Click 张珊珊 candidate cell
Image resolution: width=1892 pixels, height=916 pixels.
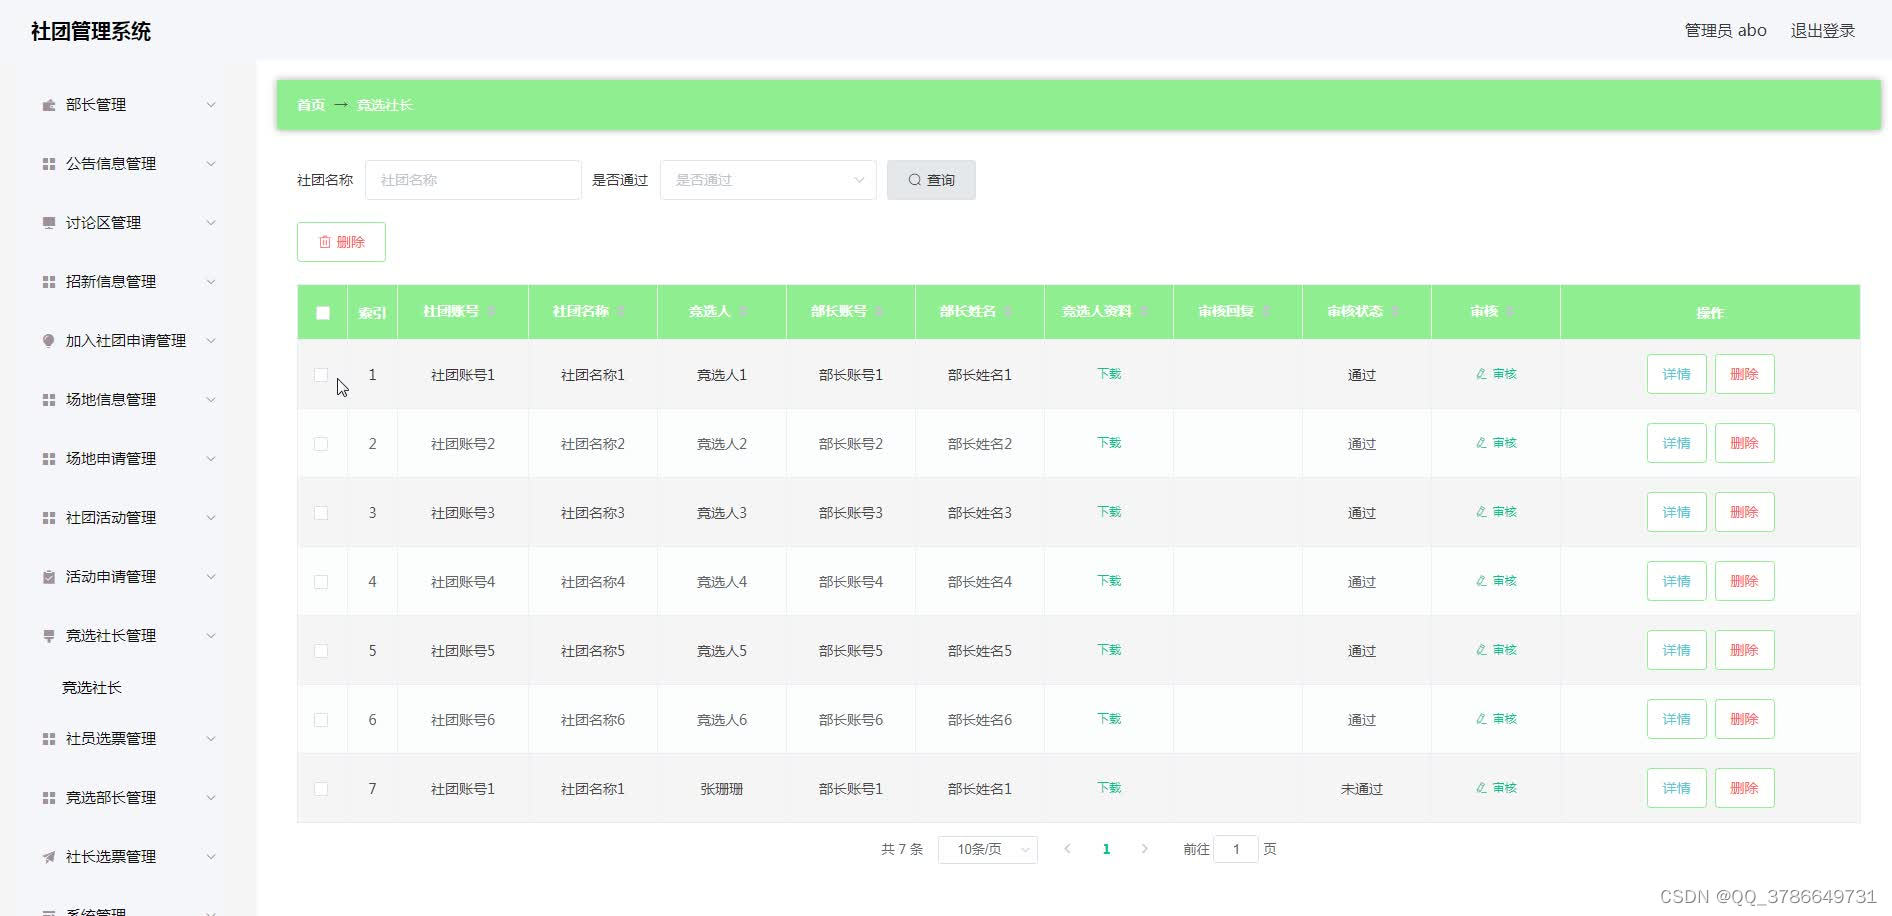coord(722,789)
